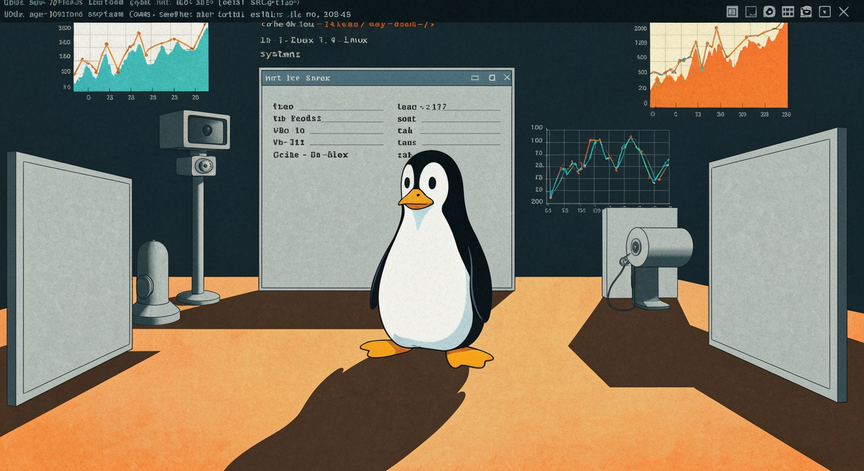Click the panel view icon left of empty square
Screen dimensions: 864x471
point(732,12)
